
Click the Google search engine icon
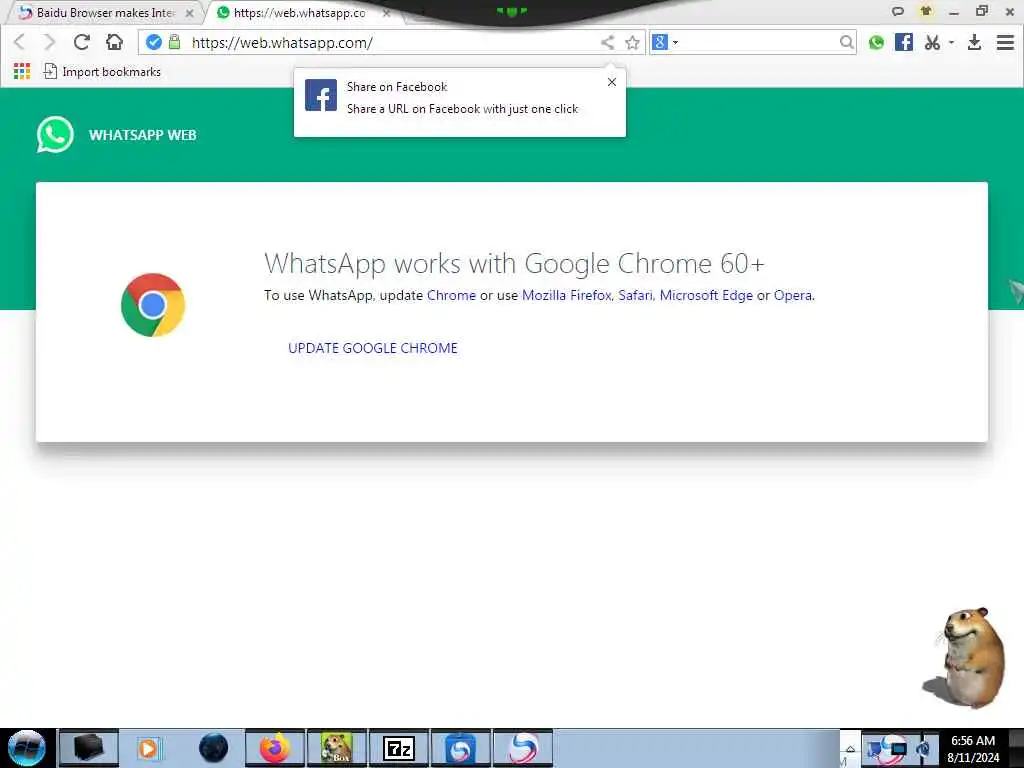coord(660,42)
